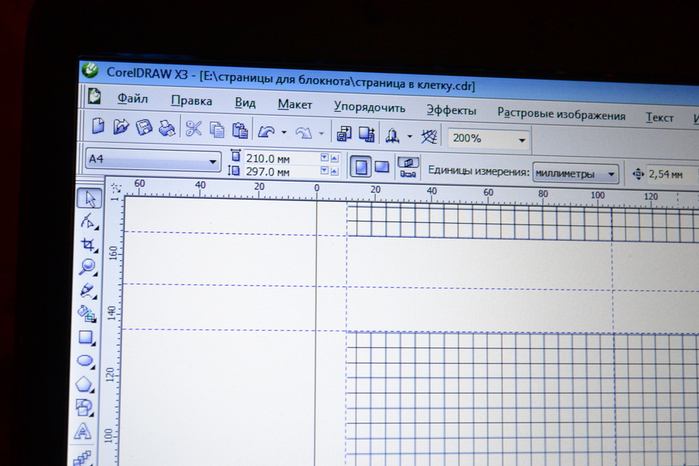
Task: Open the Файл menu
Action: pyautogui.click(x=132, y=99)
